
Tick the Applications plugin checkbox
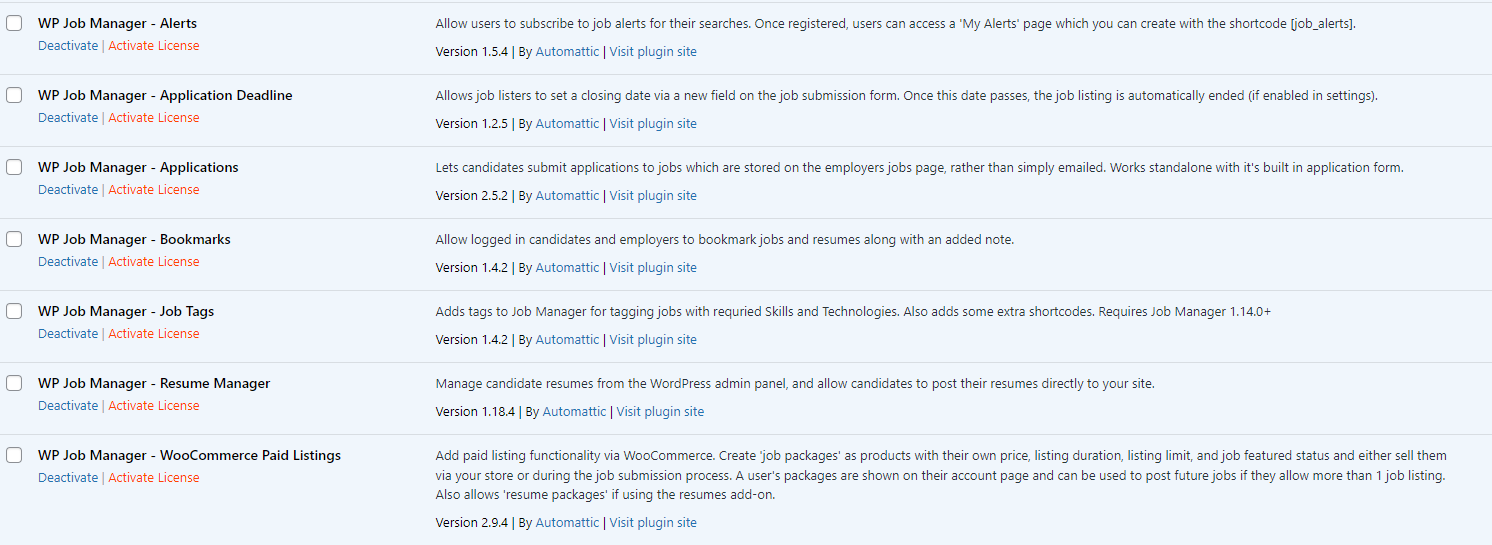[x=14, y=167]
